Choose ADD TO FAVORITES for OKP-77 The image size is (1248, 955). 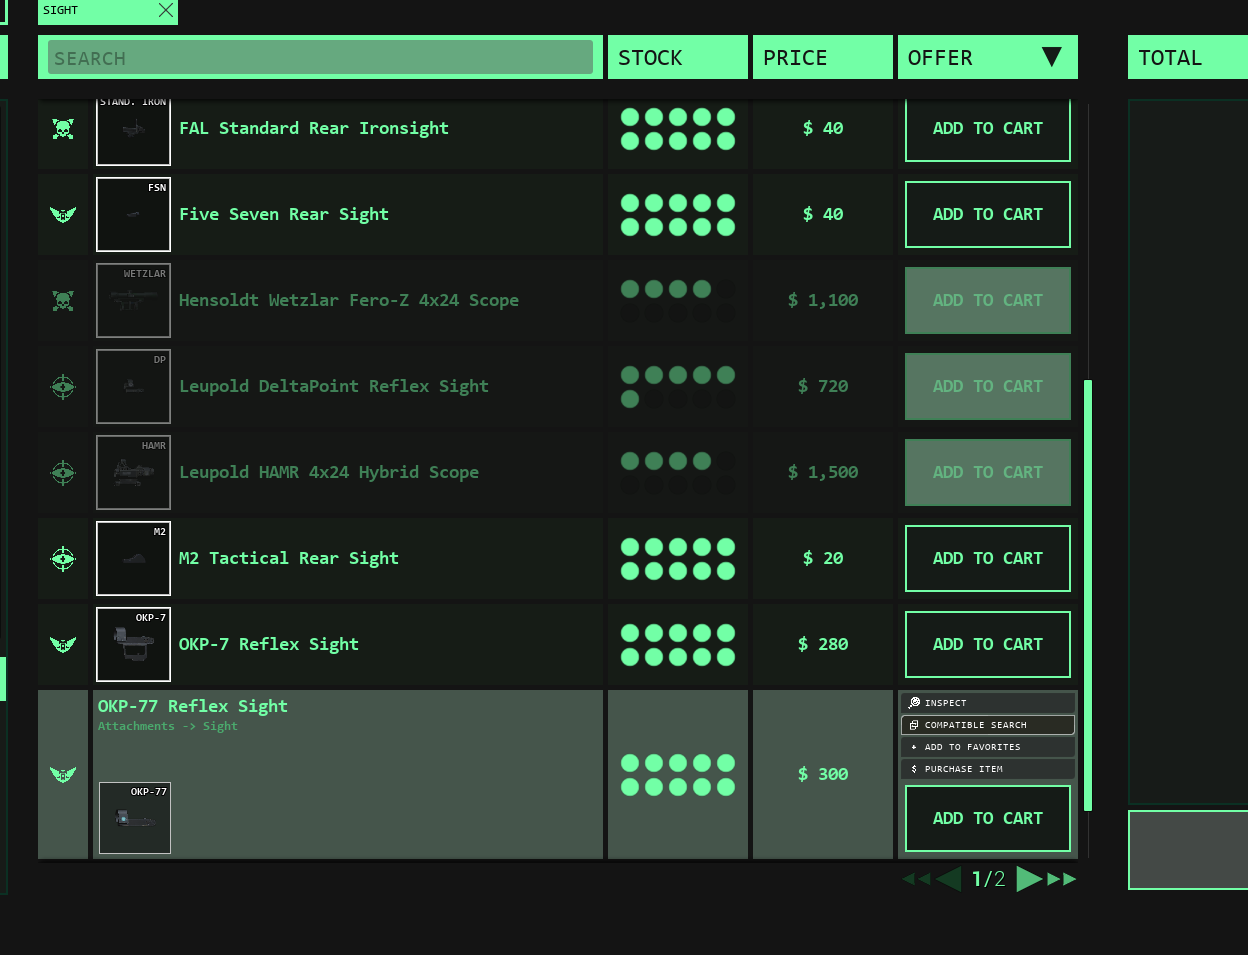click(x=988, y=747)
